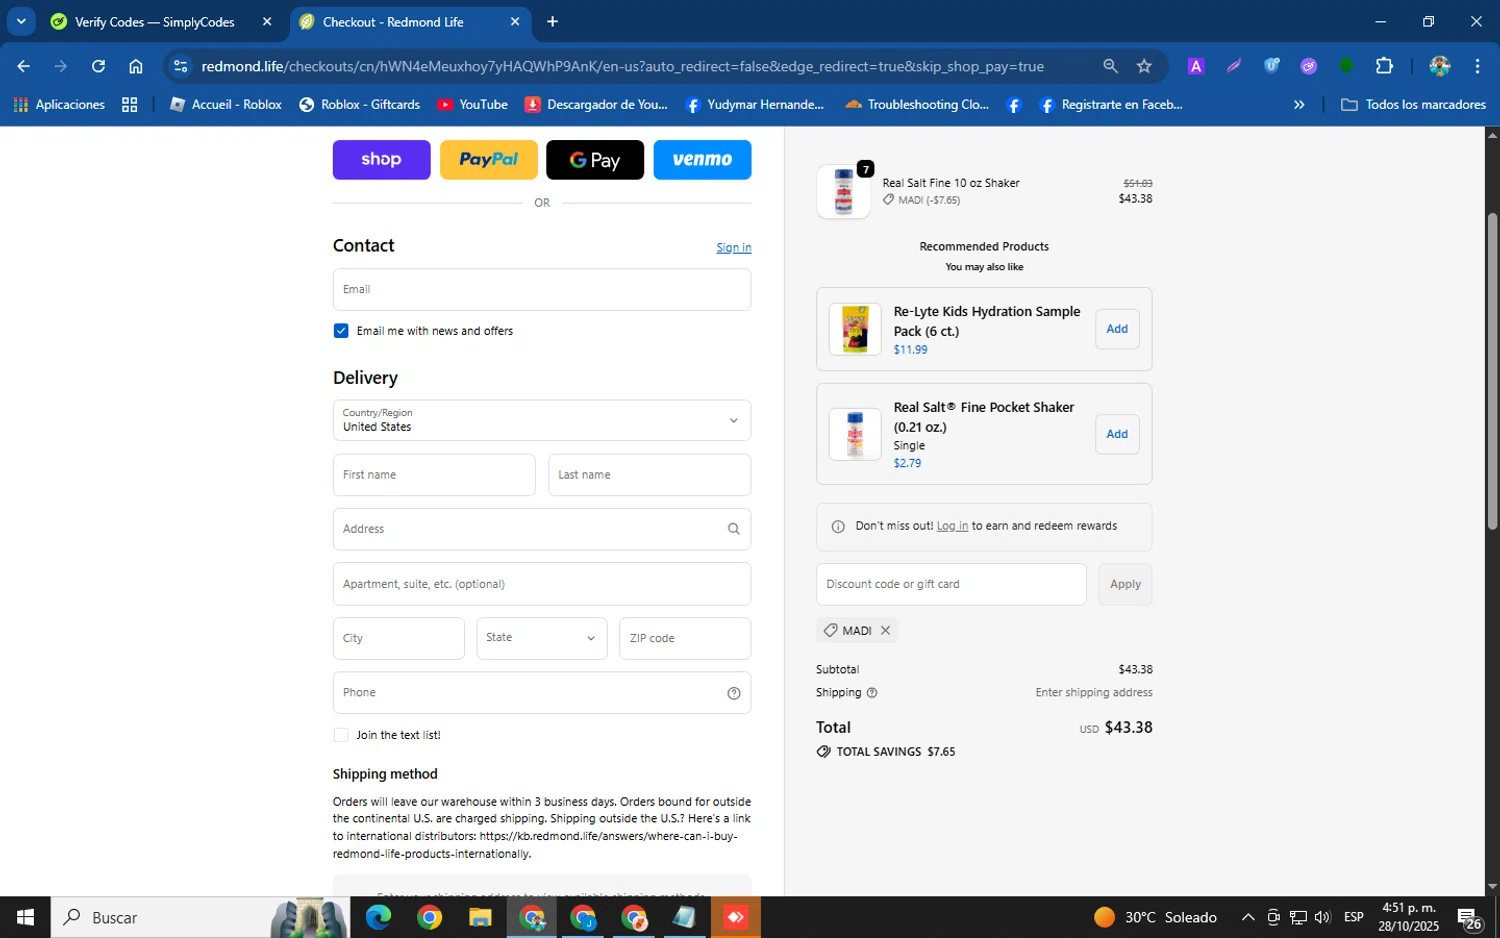Click the phone field help icon
The width and height of the screenshot is (1500, 938).
pos(733,693)
